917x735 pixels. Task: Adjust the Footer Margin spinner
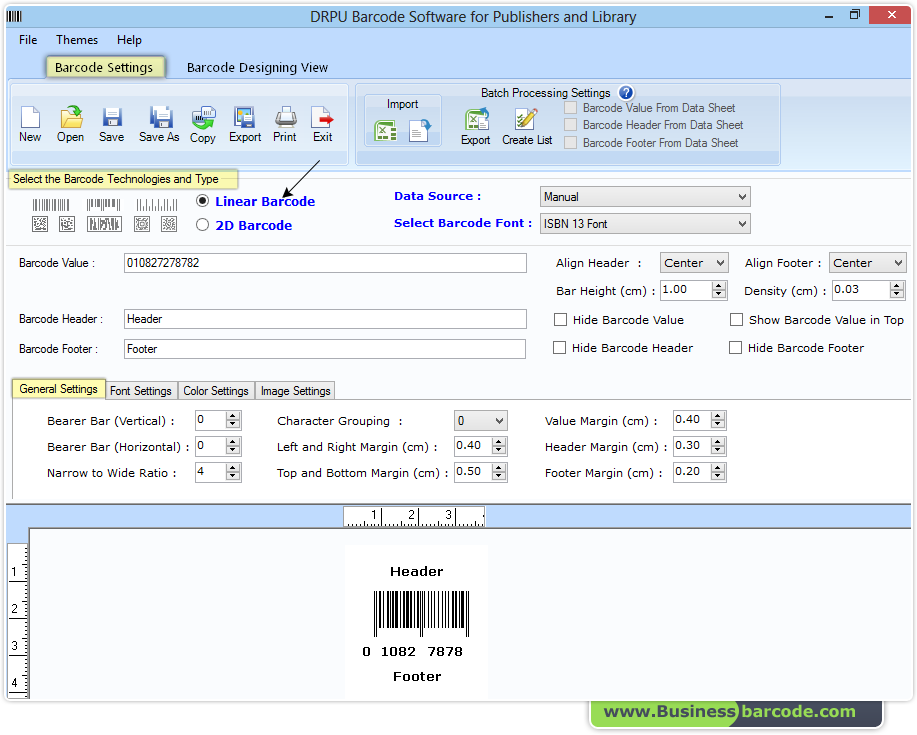pyautogui.click(x=718, y=472)
